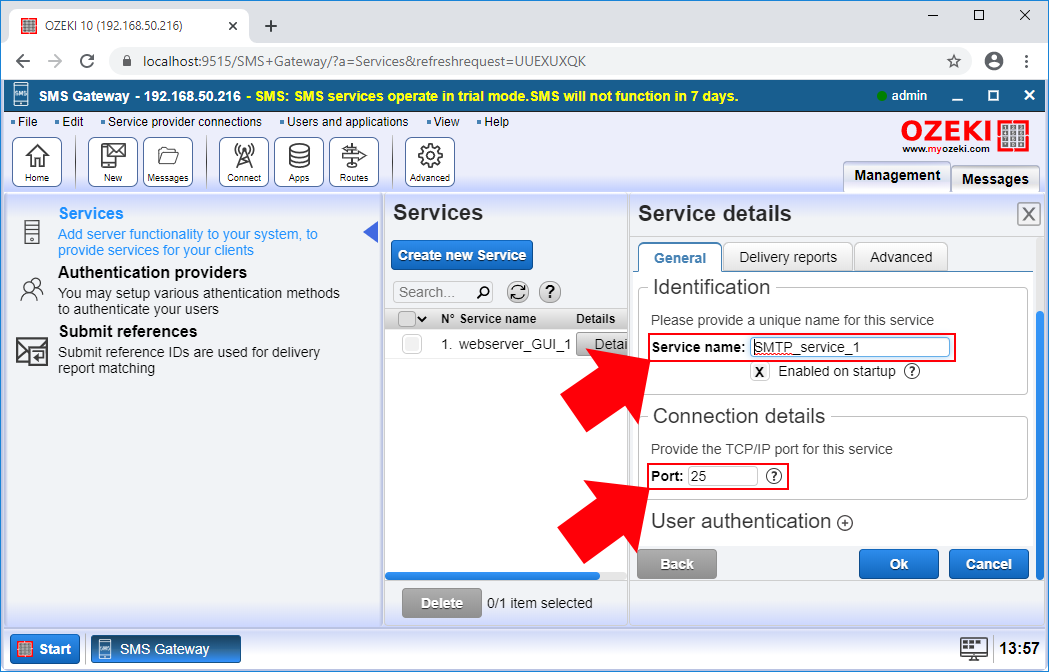Click the Start button in the taskbar

[x=45, y=649]
